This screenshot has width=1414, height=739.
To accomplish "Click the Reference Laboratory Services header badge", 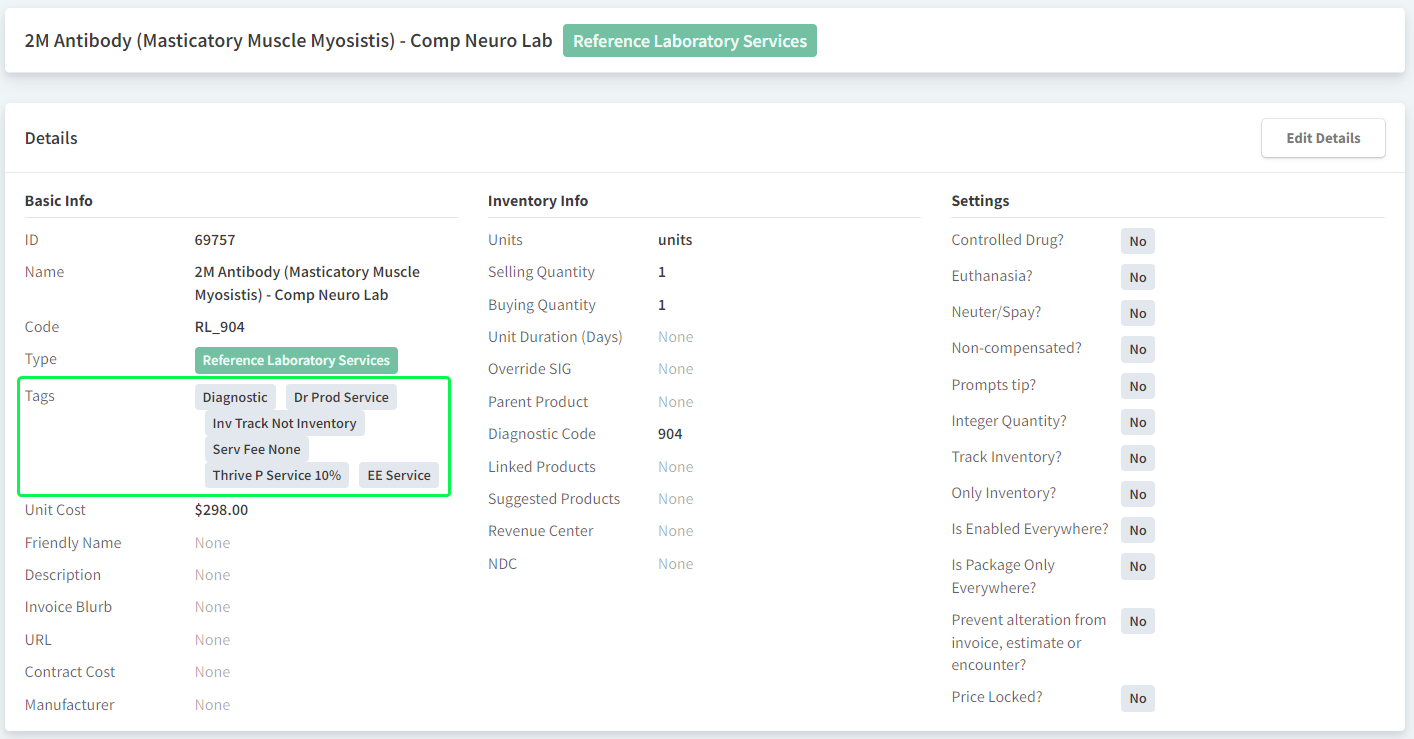I will click(x=689, y=41).
